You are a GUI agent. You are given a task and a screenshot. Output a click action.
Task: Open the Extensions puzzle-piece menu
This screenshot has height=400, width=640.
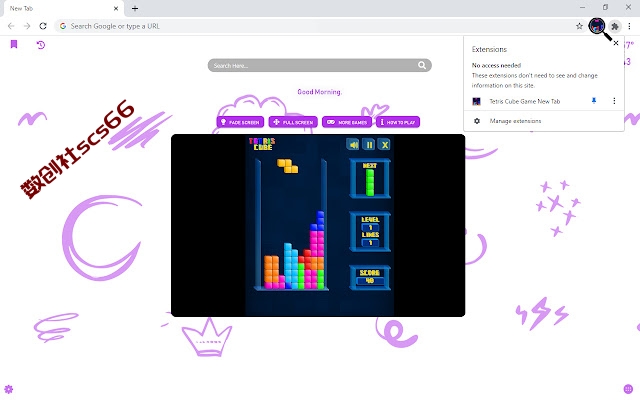click(x=615, y=26)
